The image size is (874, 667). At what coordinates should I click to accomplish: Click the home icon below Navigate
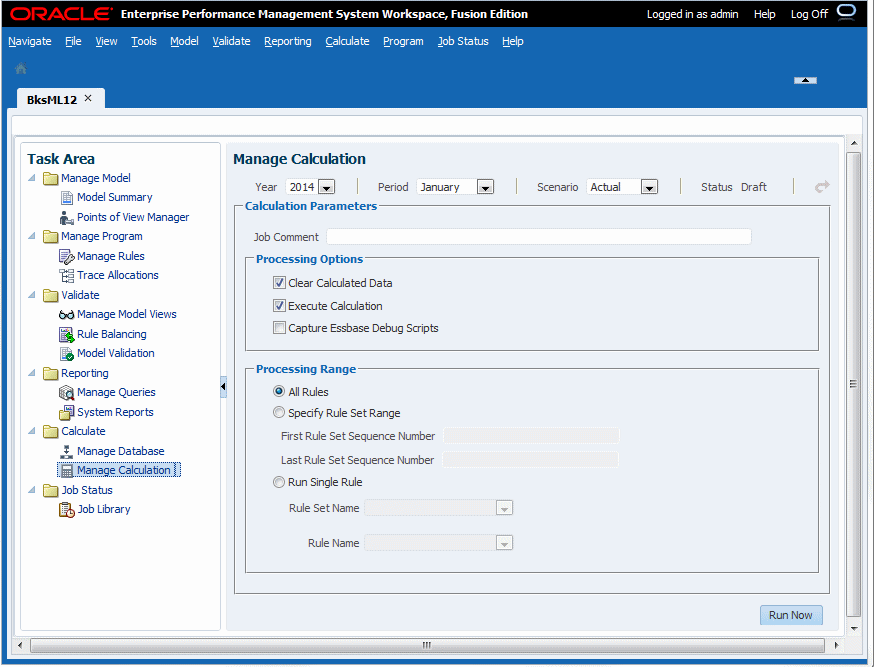tap(21, 69)
